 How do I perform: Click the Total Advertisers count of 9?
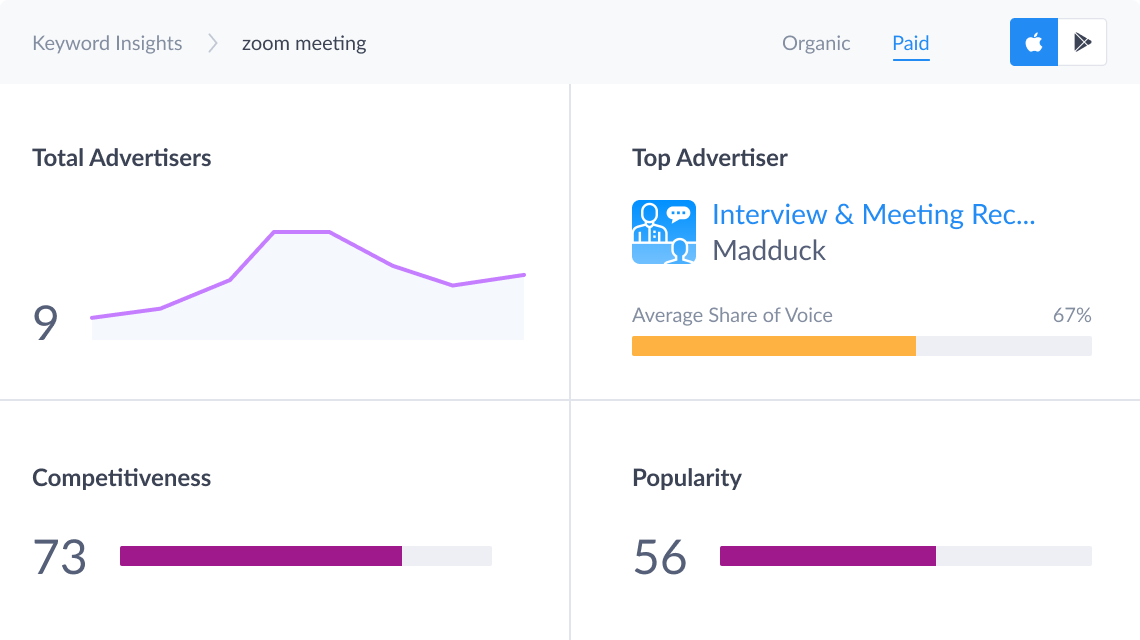pos(46,323)
